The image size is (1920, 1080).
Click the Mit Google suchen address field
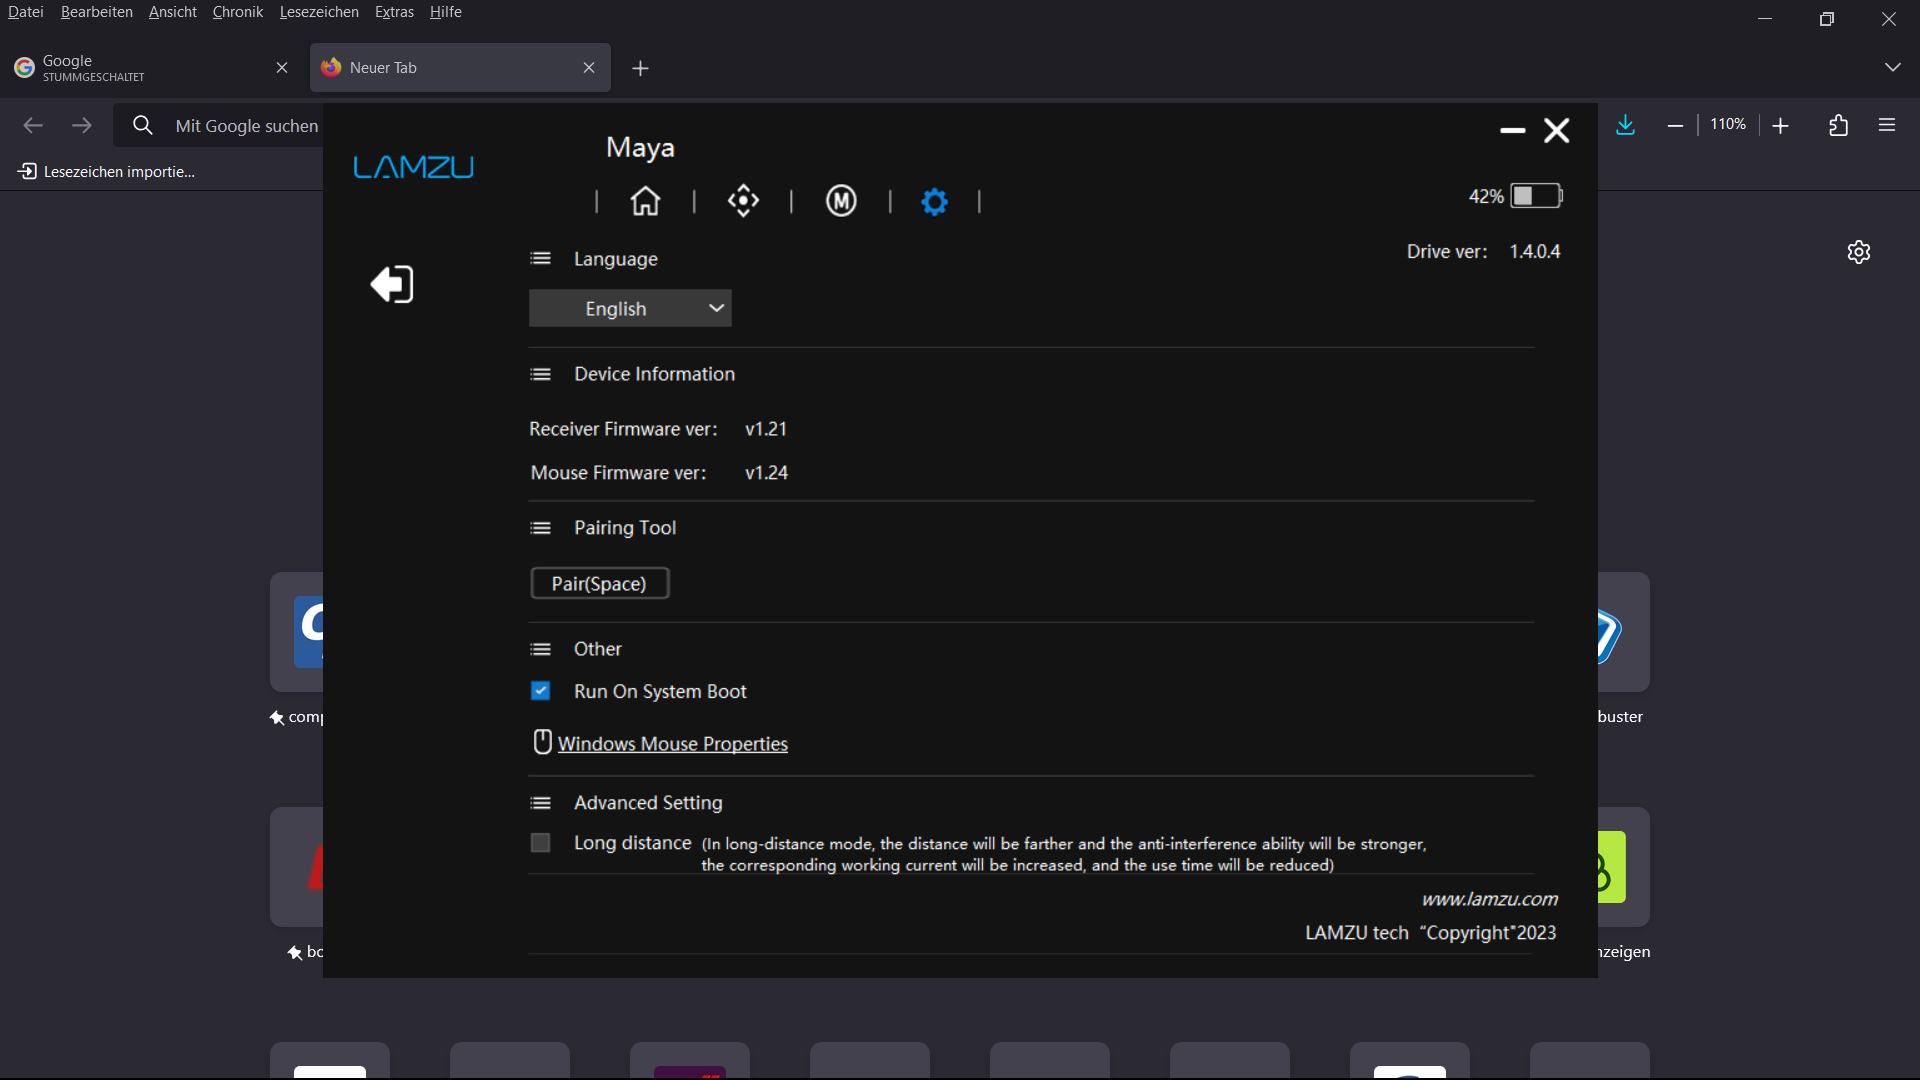coord(246,126)
